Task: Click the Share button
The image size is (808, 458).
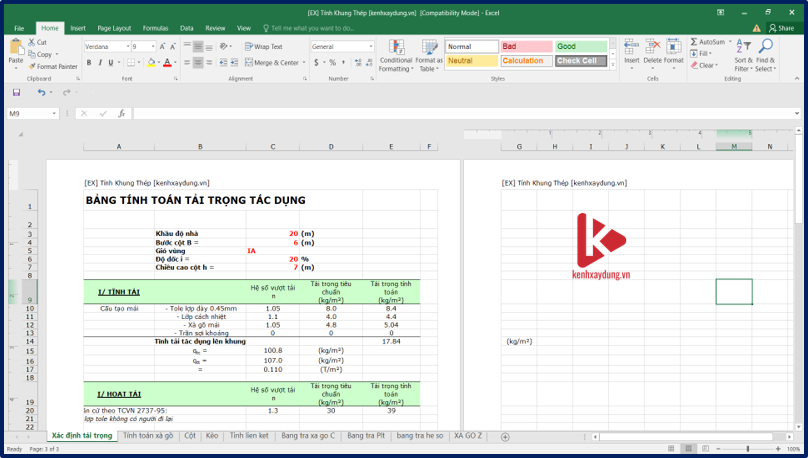Action: point(781,28)
